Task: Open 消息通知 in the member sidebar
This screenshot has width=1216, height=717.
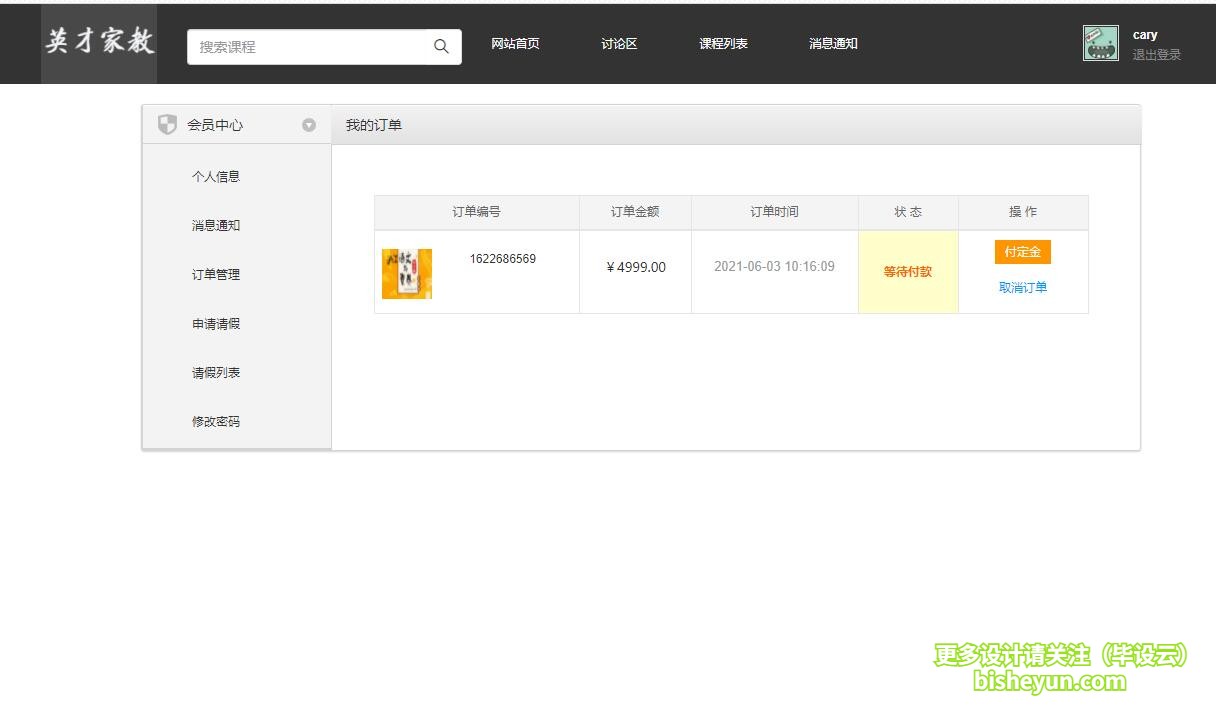Action: 216,226
